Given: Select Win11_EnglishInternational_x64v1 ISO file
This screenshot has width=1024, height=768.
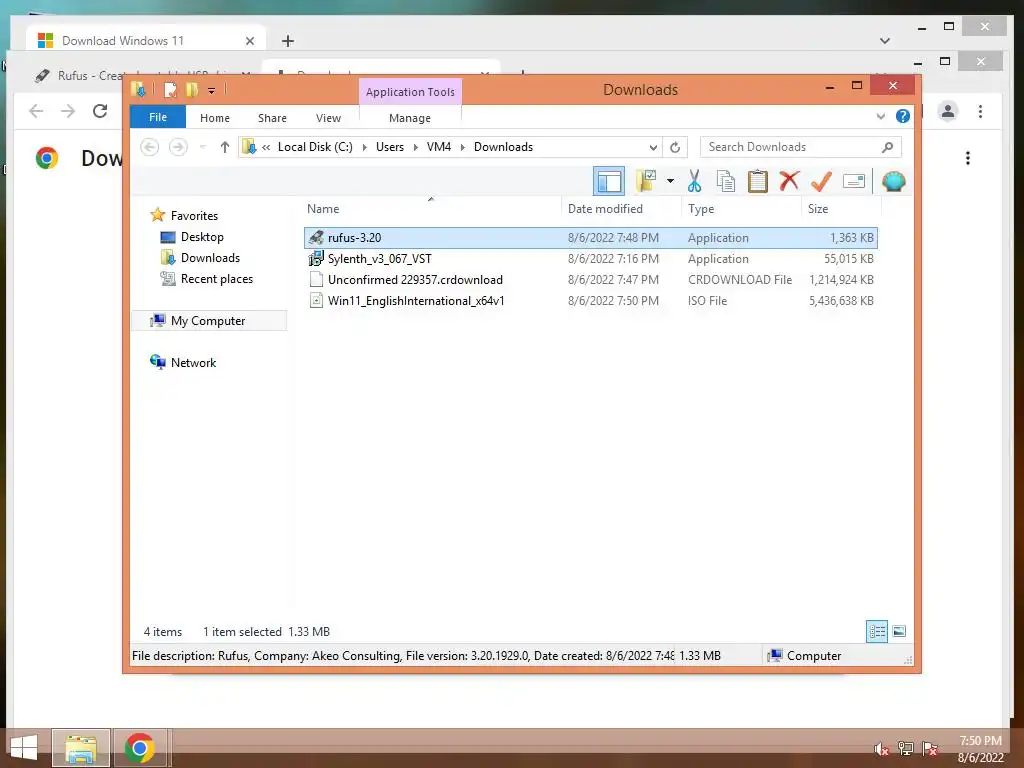Looking at the screenshot, I should tap(590, 300).
